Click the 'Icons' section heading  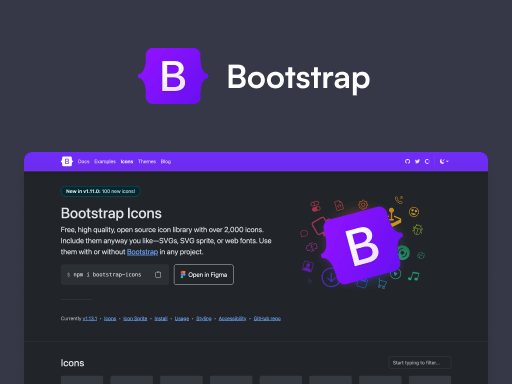[x=72, y=363]
